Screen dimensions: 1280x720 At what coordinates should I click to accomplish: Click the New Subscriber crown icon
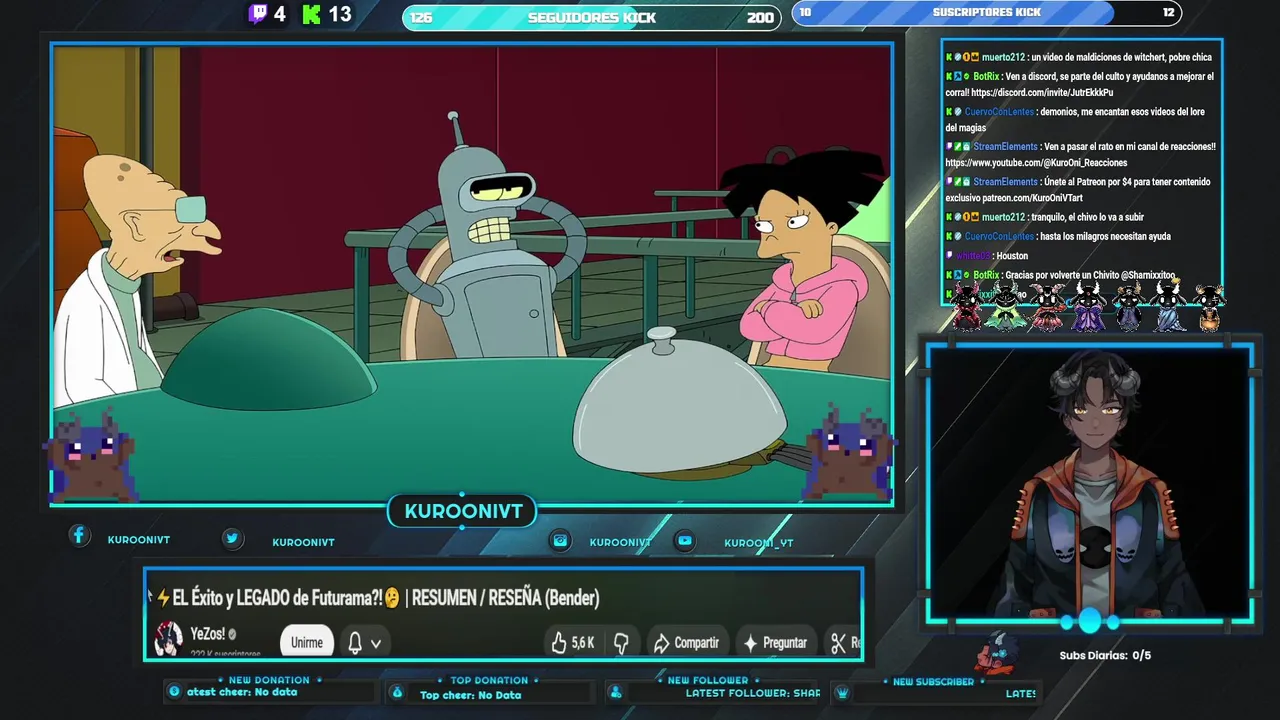click(x=842, y=692)
